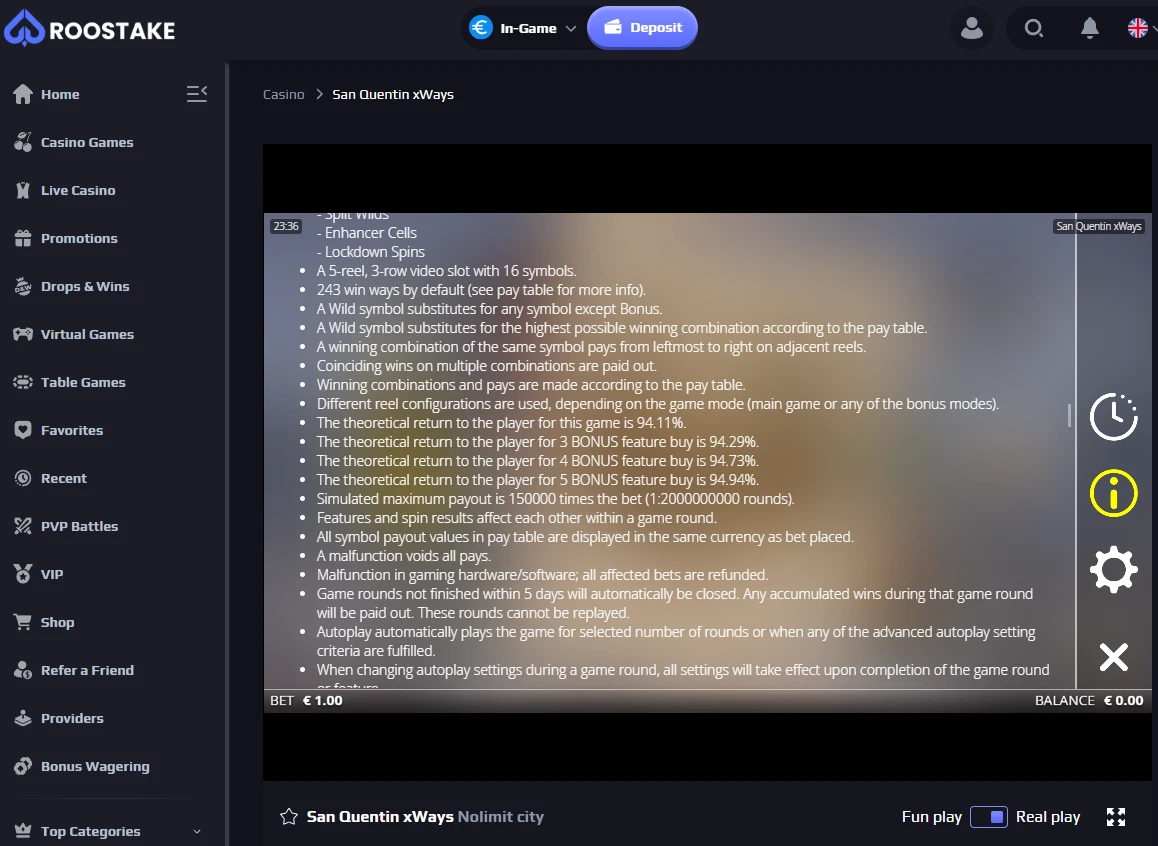Collapse the sidebar menu icon
This screenshot has width=1158, height=846.
pyautogui.click(x=196, y=94)
